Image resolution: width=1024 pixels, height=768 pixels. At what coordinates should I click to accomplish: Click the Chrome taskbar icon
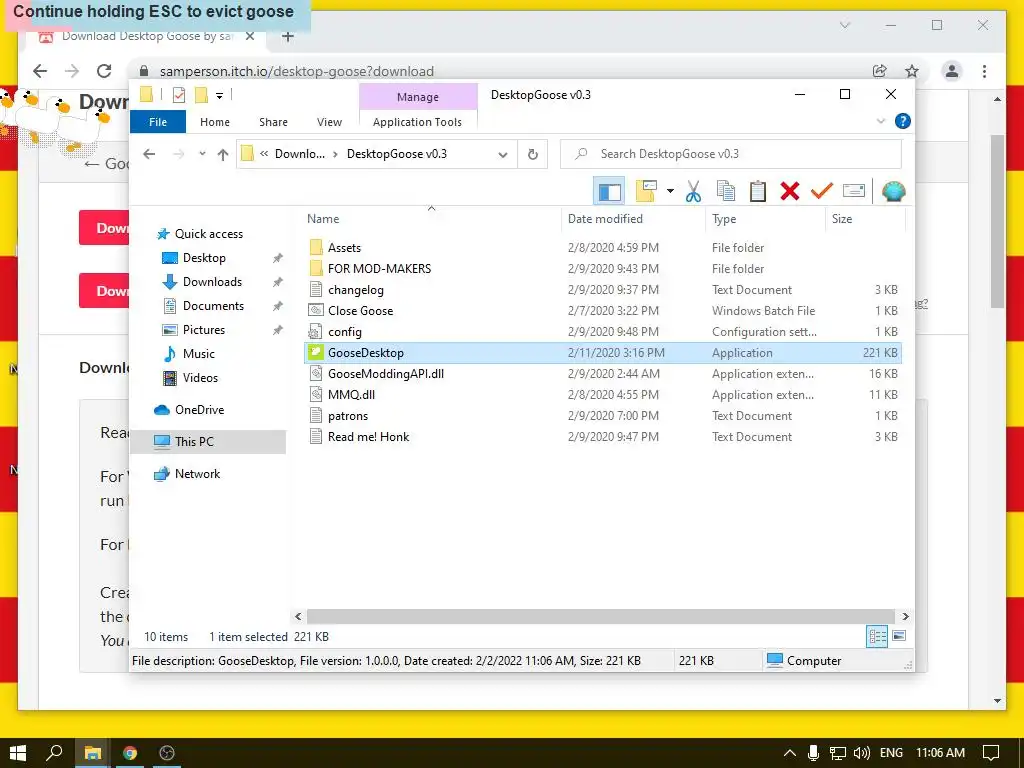click(130, 753)
